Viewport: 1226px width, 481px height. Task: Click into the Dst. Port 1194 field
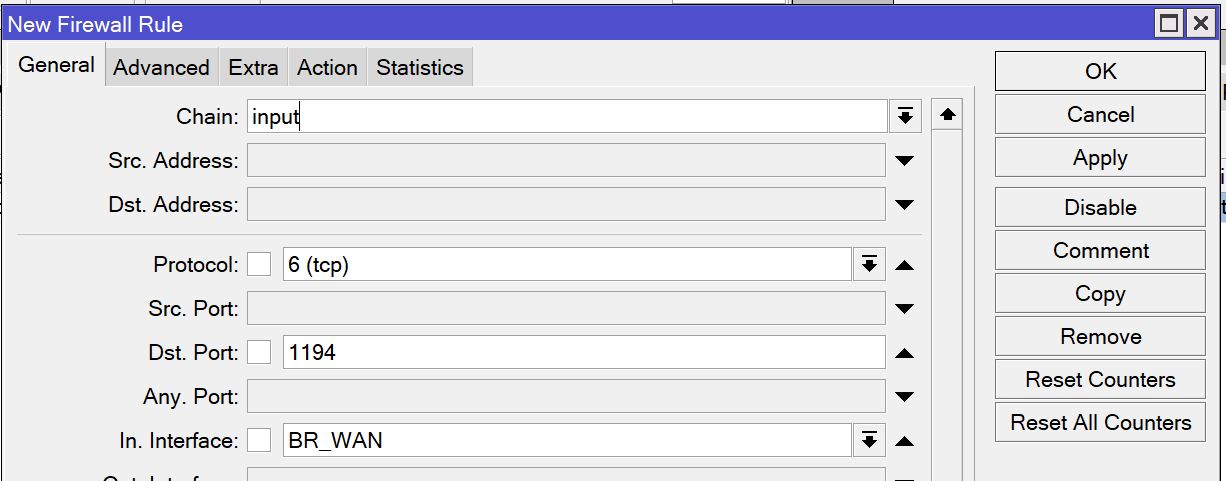coord(584,353)
